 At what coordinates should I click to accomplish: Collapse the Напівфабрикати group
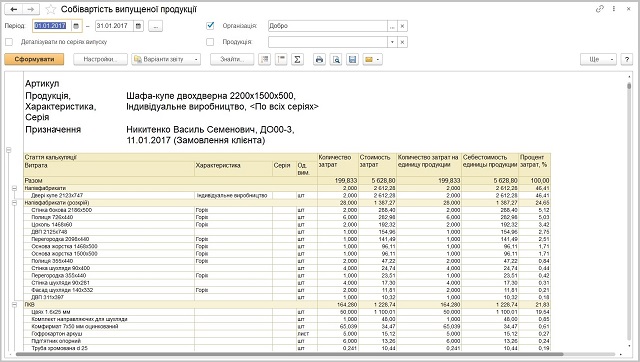click(14, 188)
